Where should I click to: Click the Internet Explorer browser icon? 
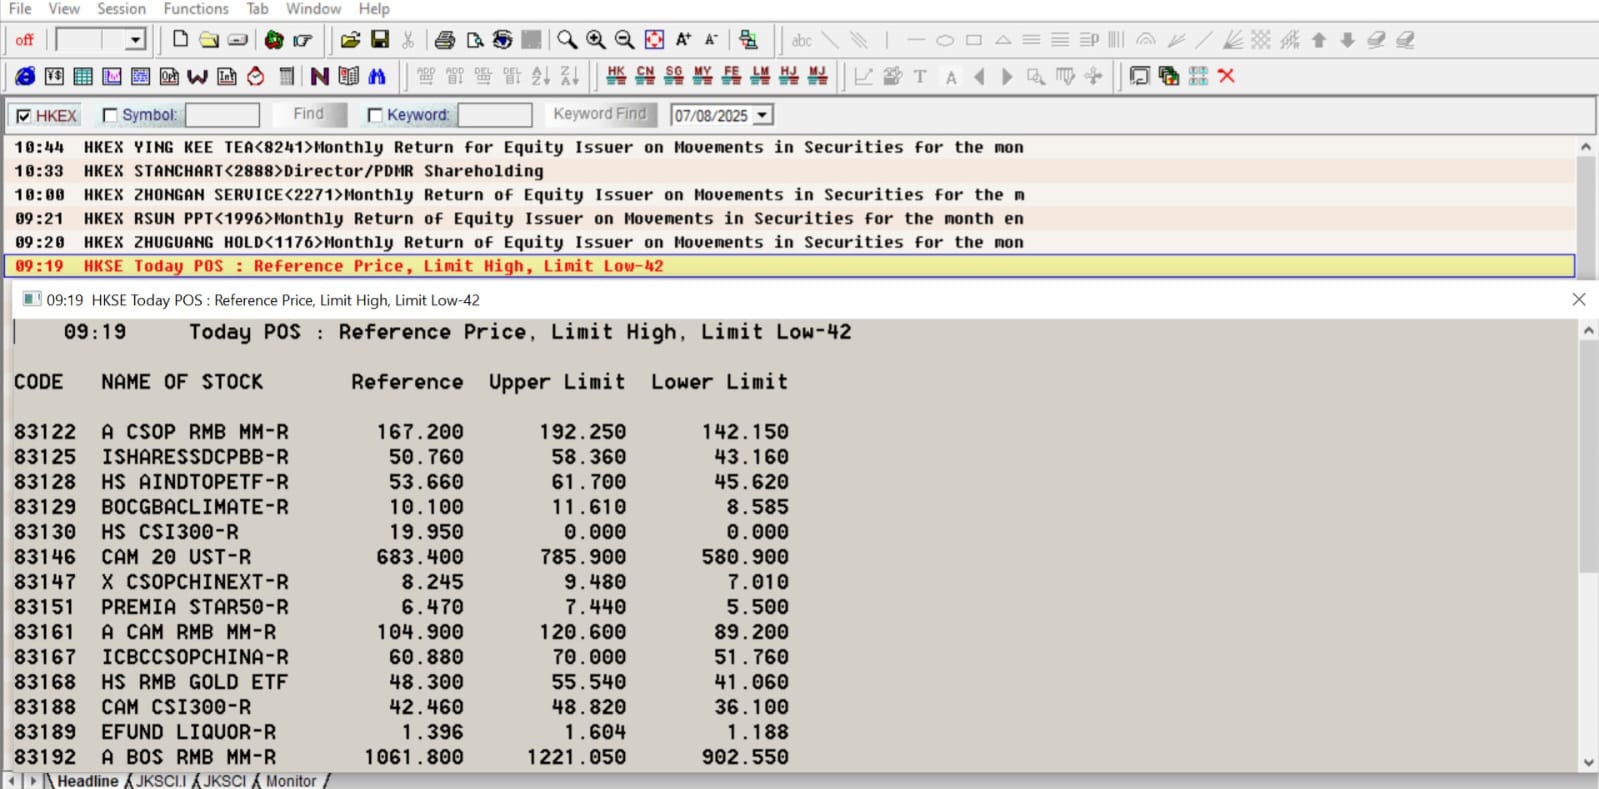point(25,76)
